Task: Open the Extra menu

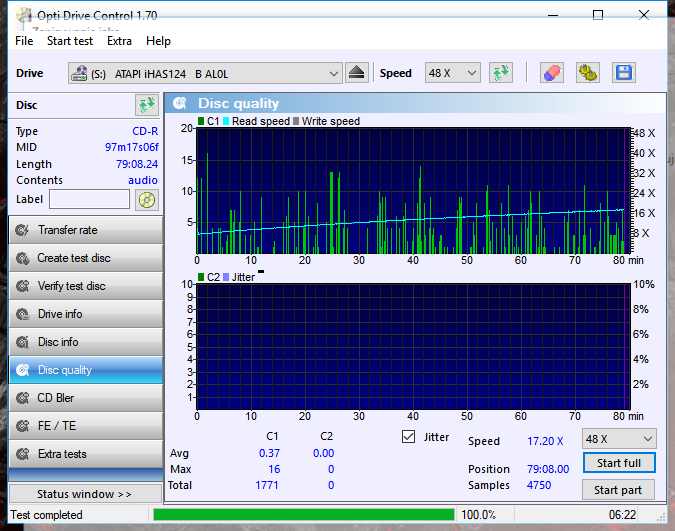Action: coord(119,41)
